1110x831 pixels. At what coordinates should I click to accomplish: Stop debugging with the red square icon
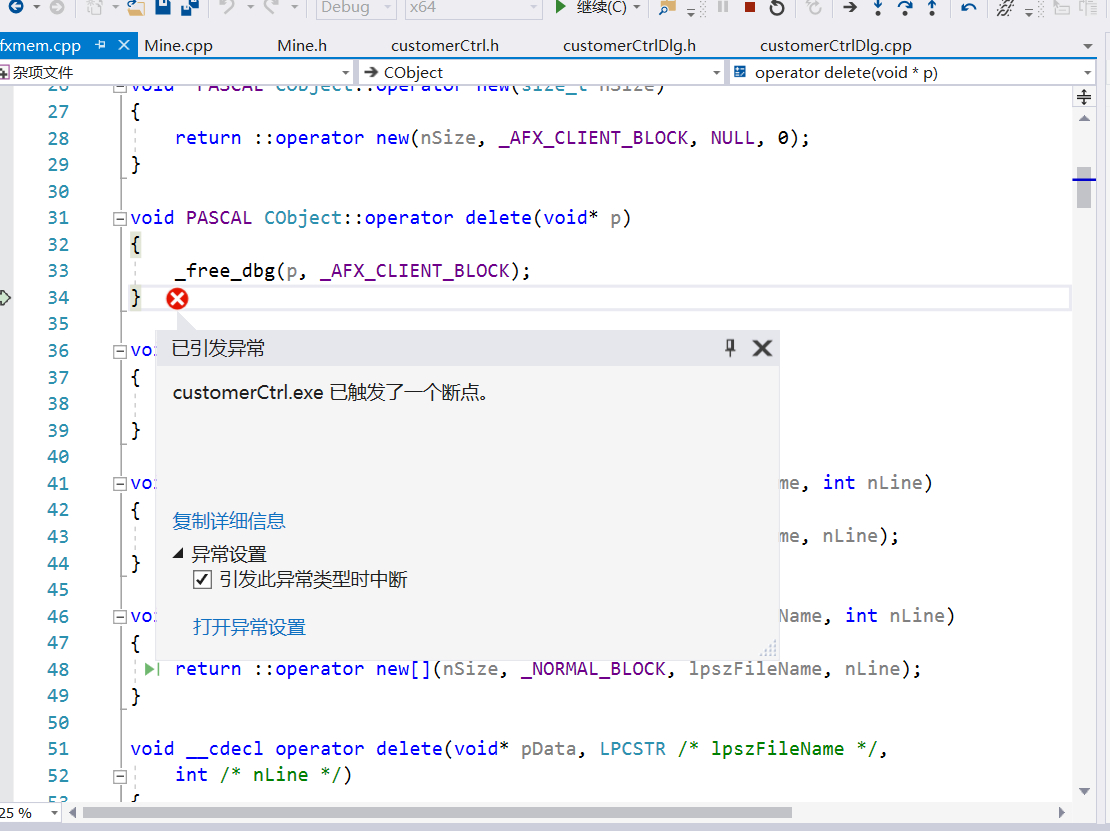750,7
